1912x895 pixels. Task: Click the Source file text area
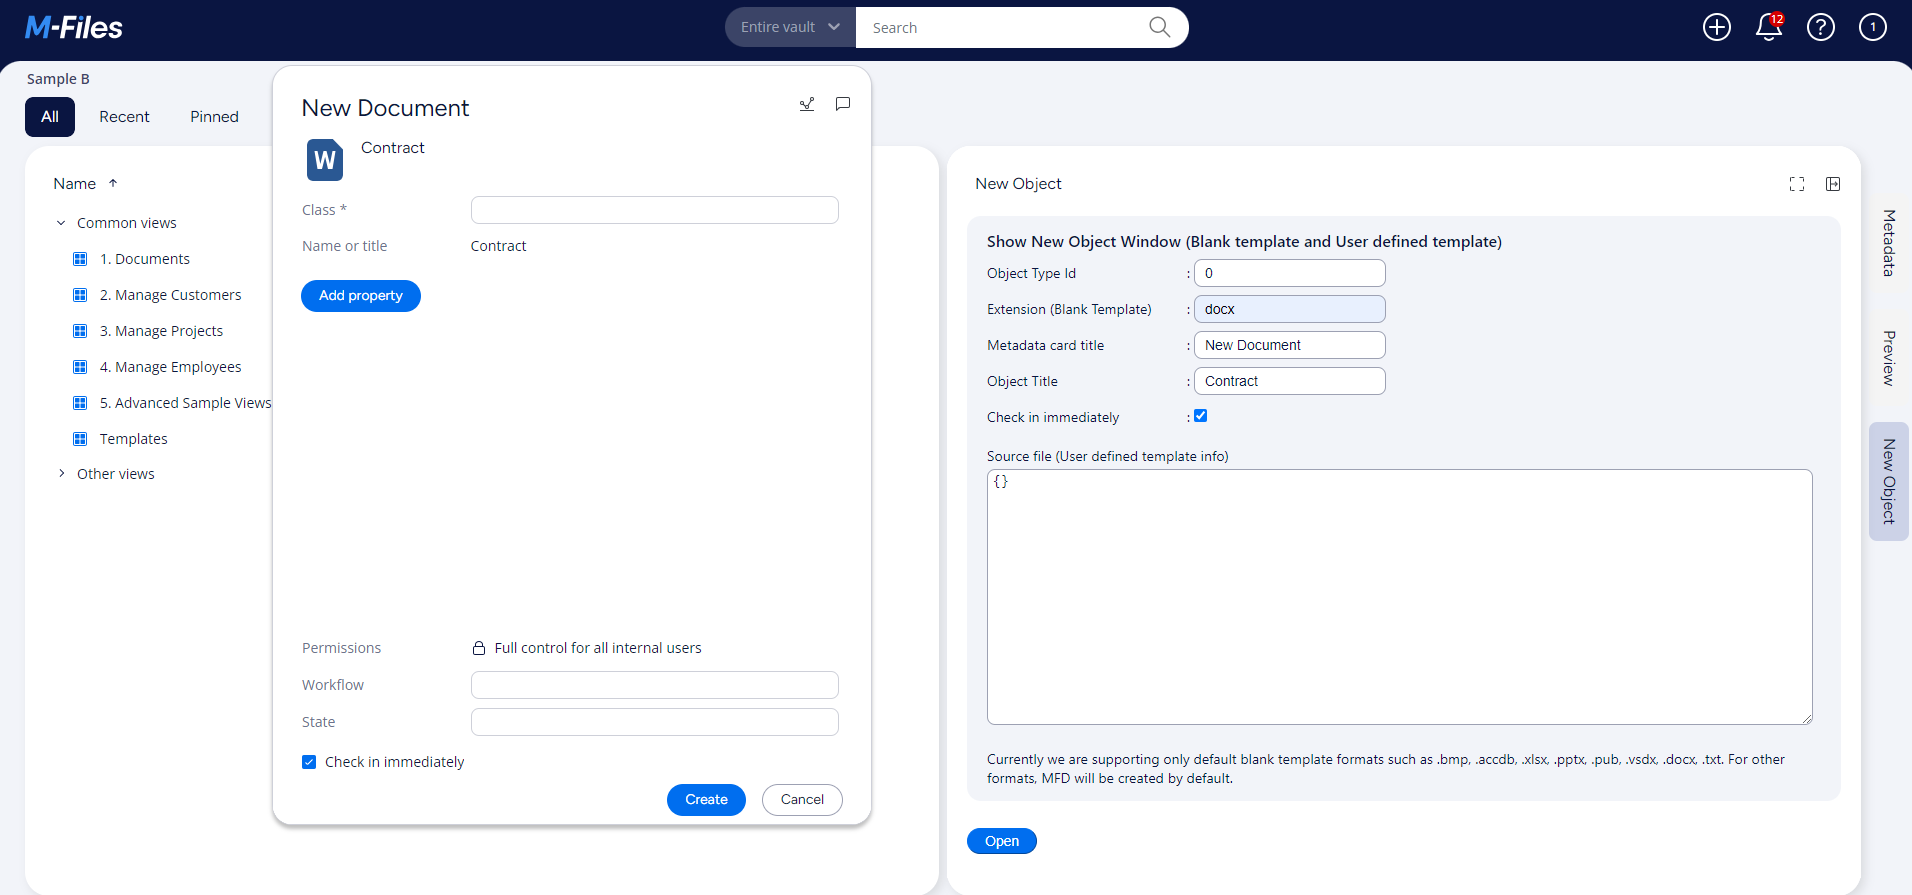[1400, 597]
